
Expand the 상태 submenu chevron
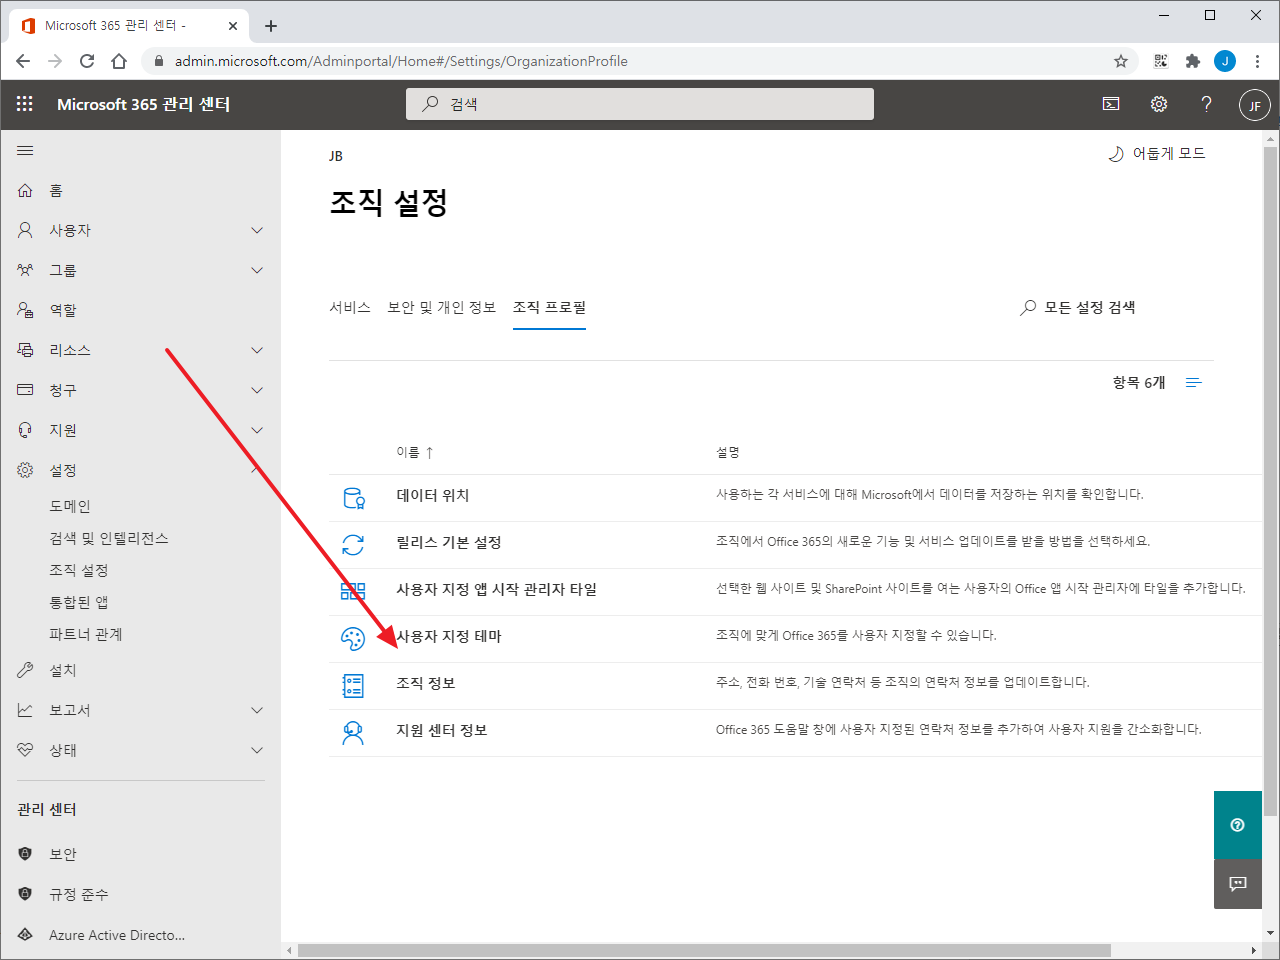(x=257, y=750)
